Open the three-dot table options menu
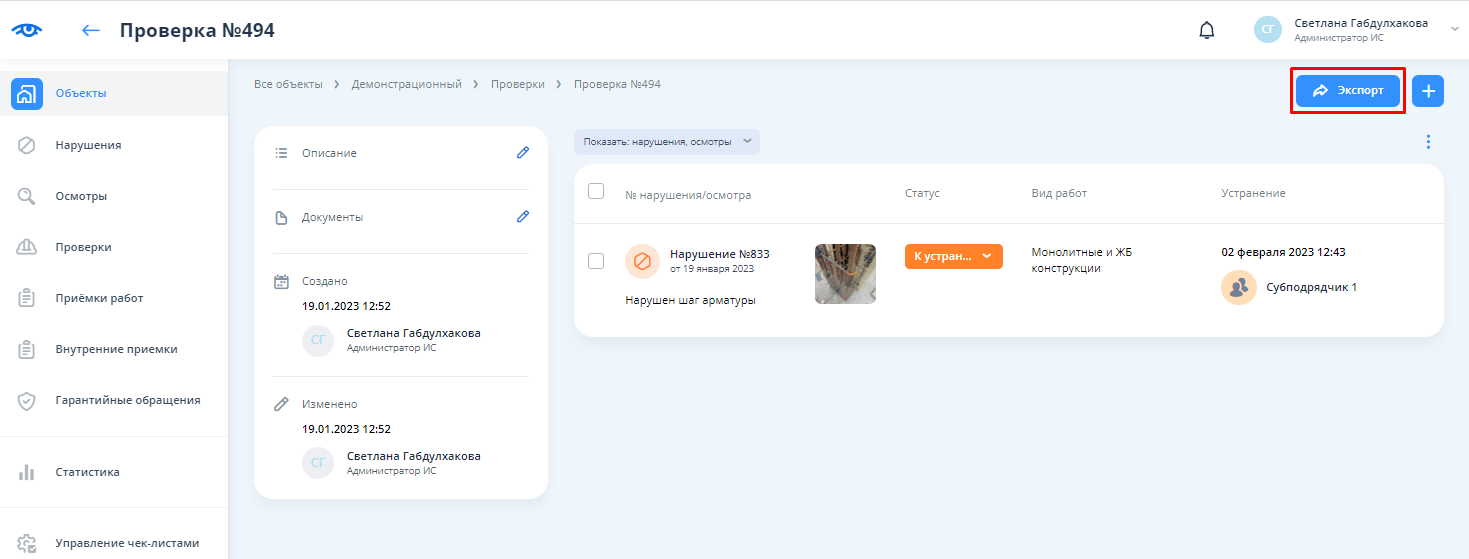Screen dimensions: 1469x559 pos(1428,142)
